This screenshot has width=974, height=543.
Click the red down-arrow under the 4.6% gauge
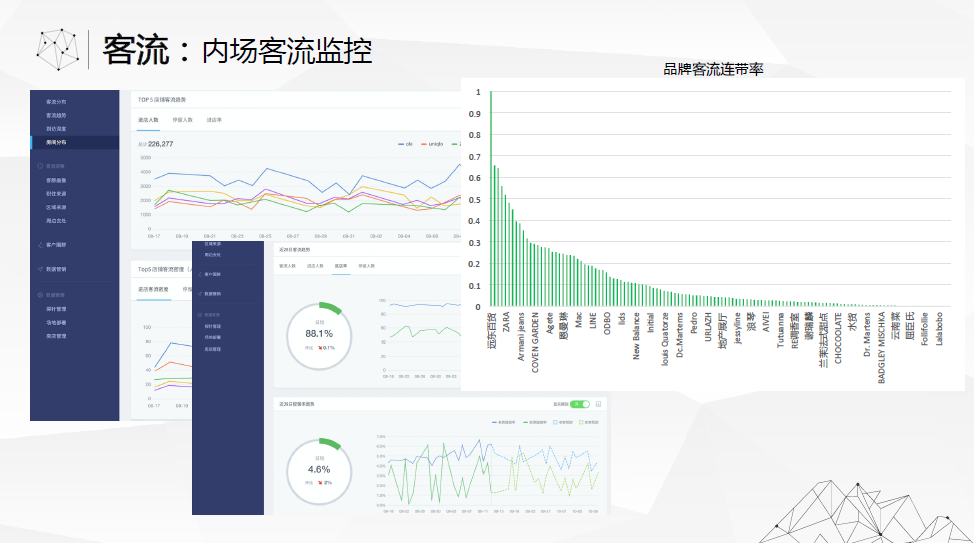click(x=321, y=483)
